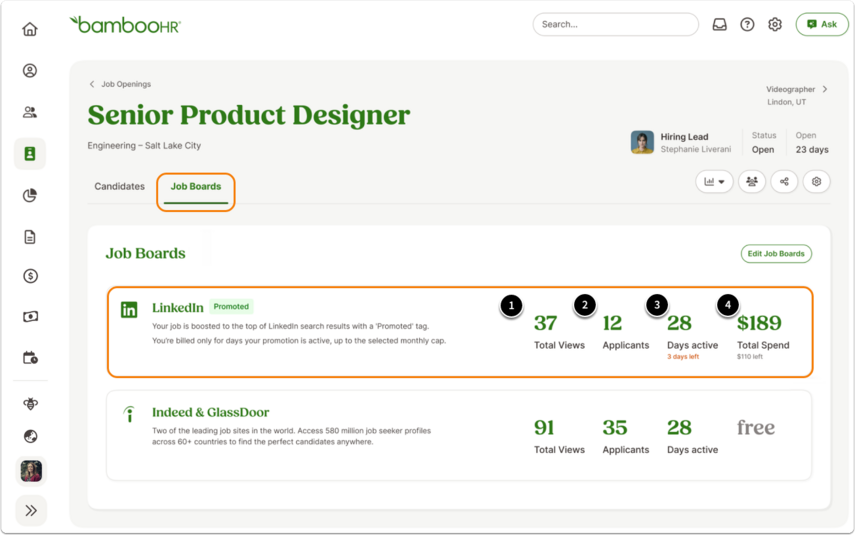The width and height of the screenshot is (855, 535).
Task: Click Indeed's 35 Applicants value
Action: [615, 428]
